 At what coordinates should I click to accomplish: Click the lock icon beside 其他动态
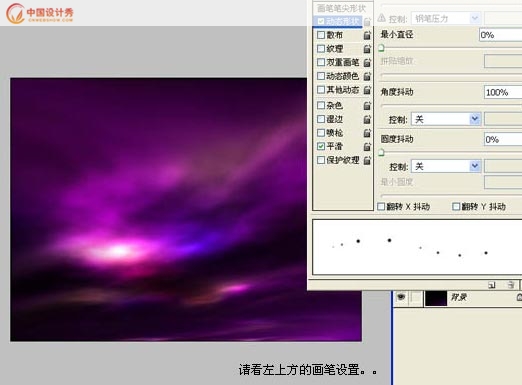pyautogui.click(x=367, y=90)
